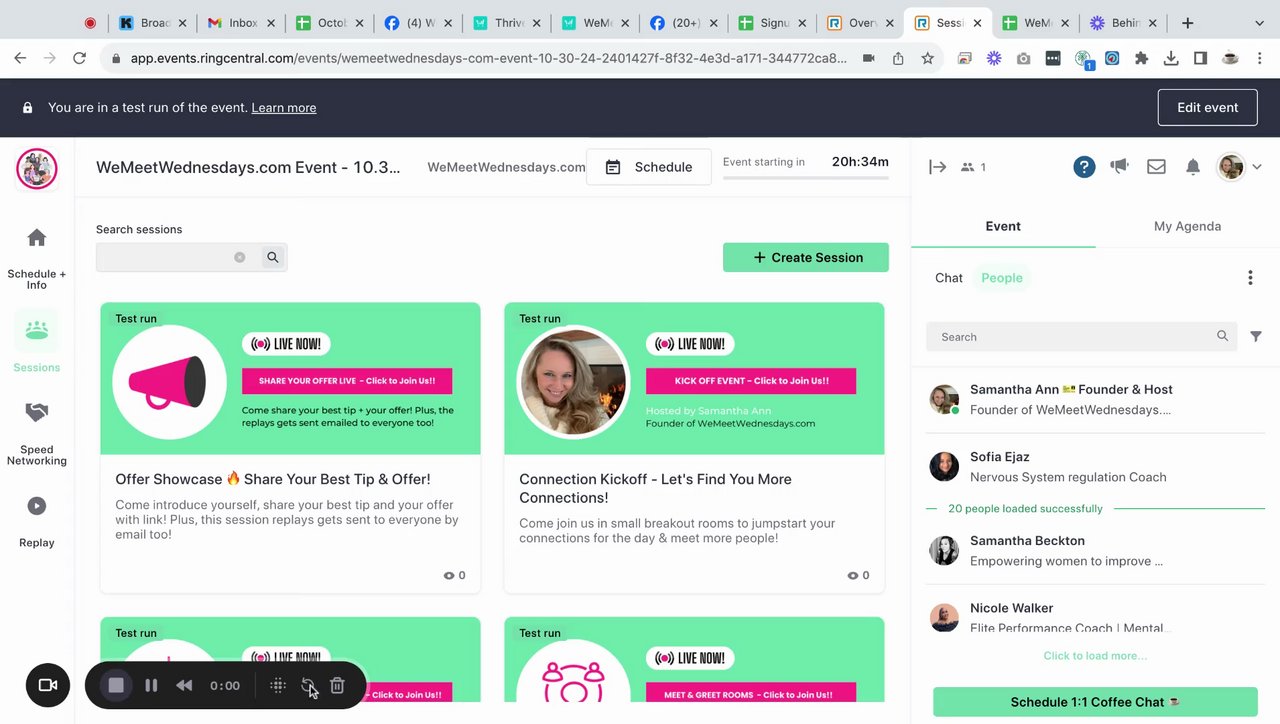The width and height of the screenshot is (1280, 724).
Task: Open people filter funnel icon
Action: 1256,337
